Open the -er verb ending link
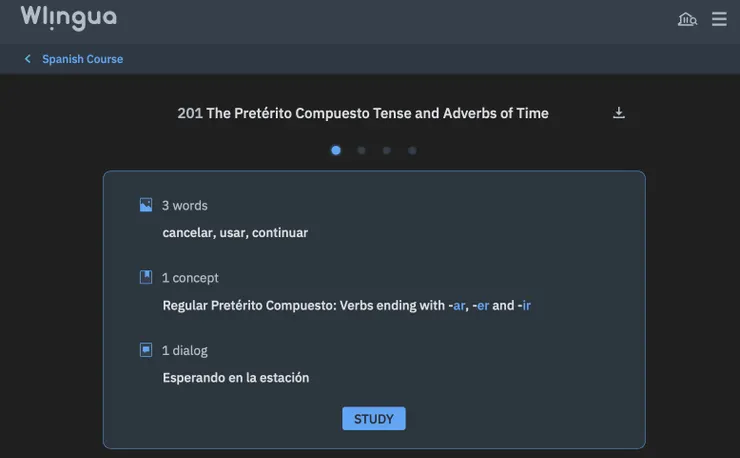 (x=481, y=306)
